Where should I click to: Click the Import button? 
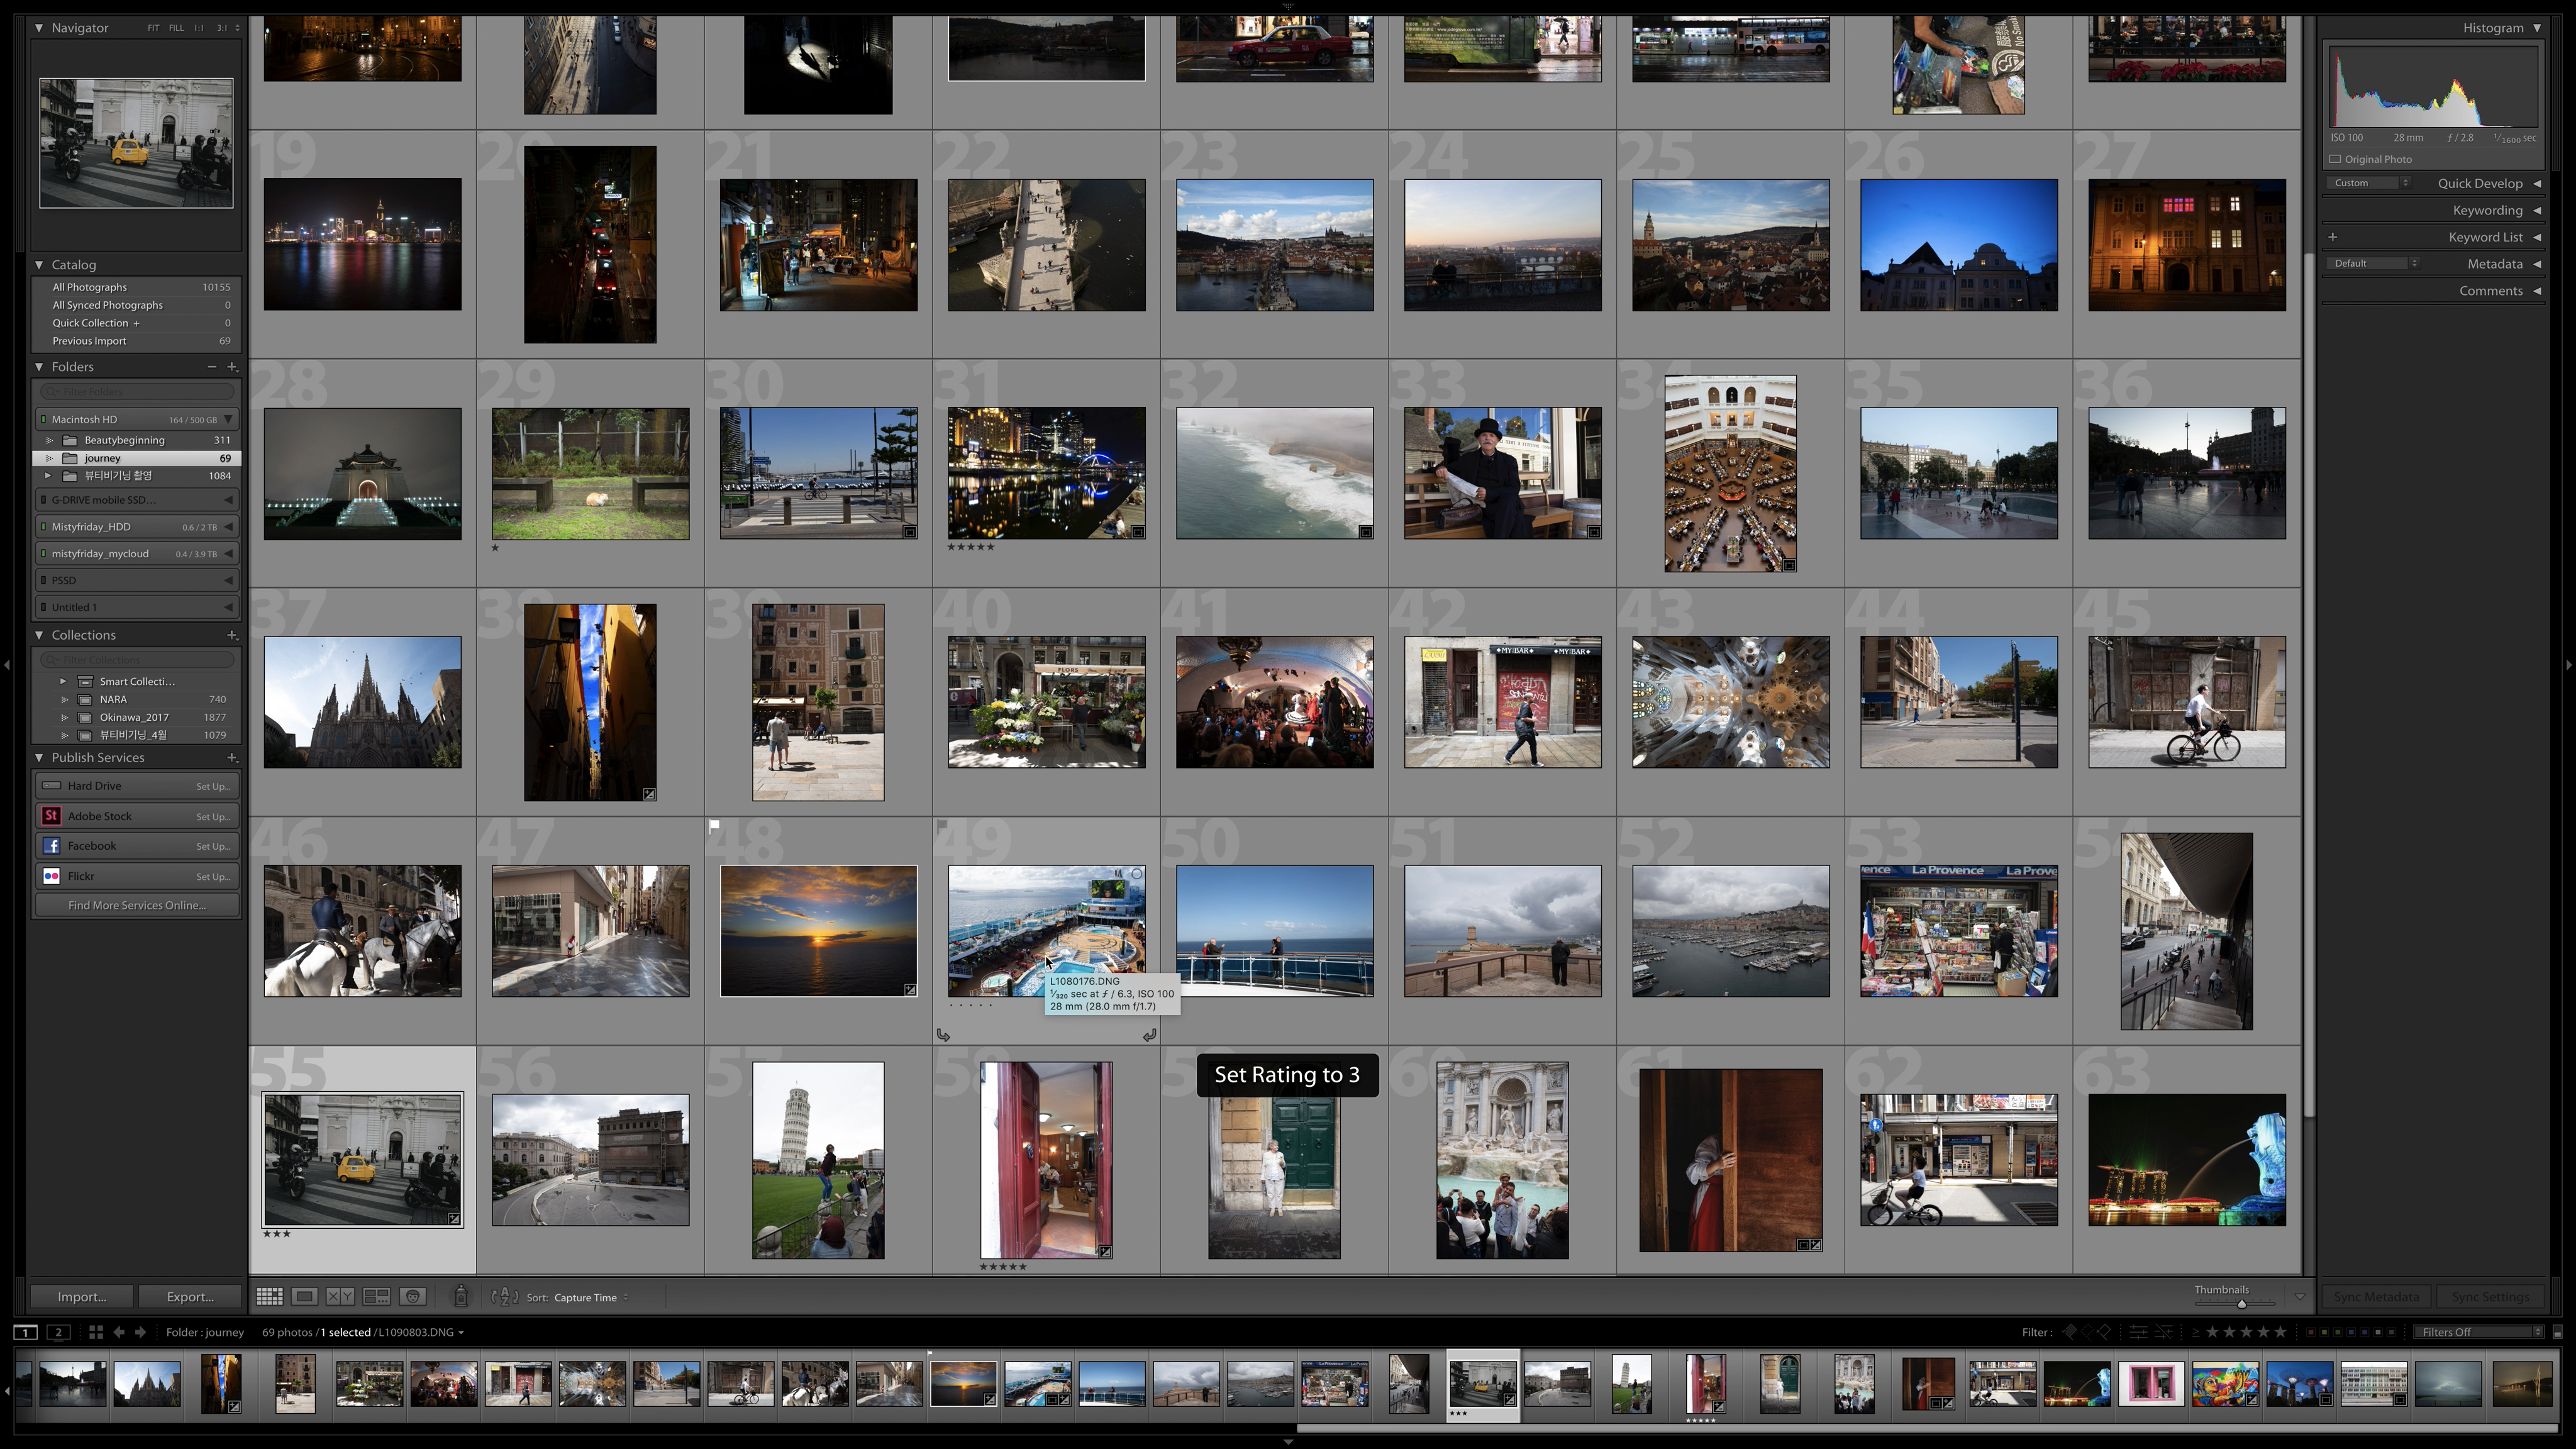click(82, 1297)
